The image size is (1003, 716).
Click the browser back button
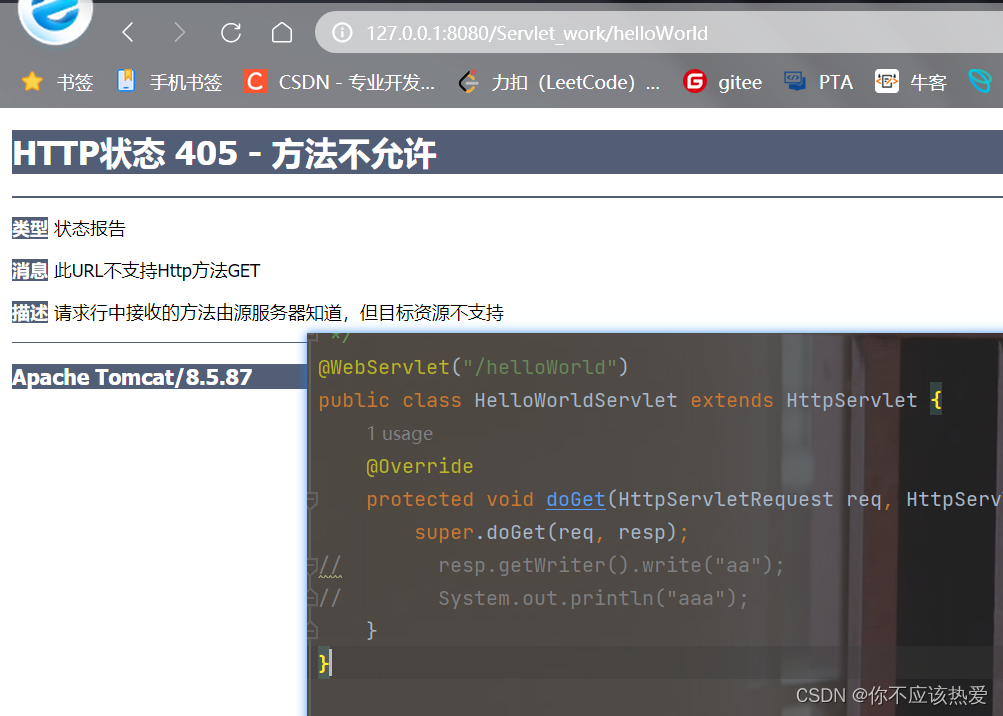coord(127,31)
